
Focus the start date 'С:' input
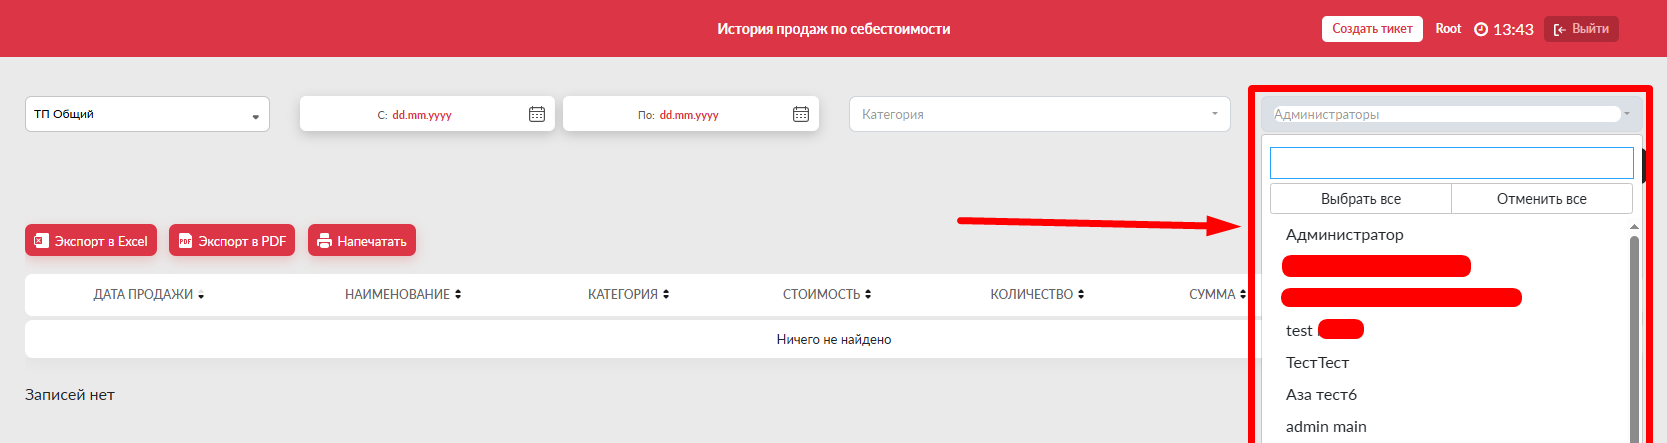pos(427,114)
